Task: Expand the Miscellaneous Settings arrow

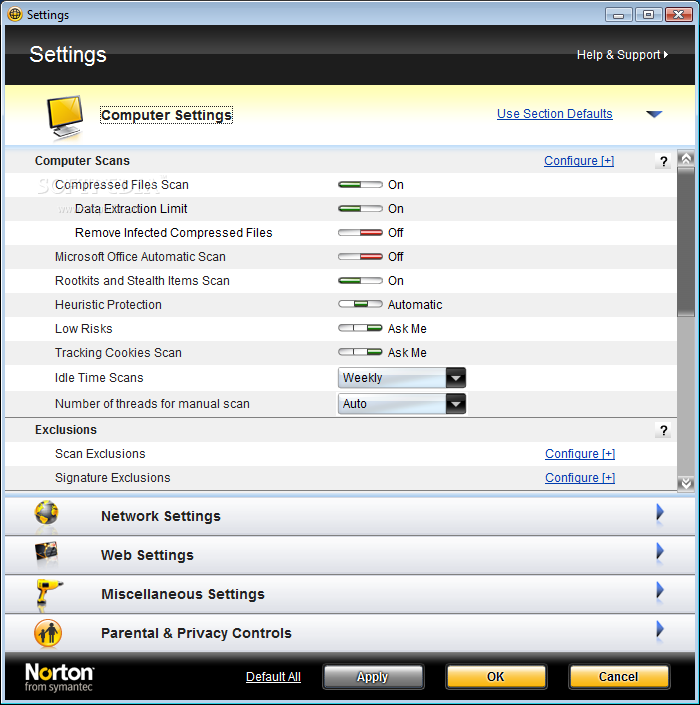Action: [660, 590]
